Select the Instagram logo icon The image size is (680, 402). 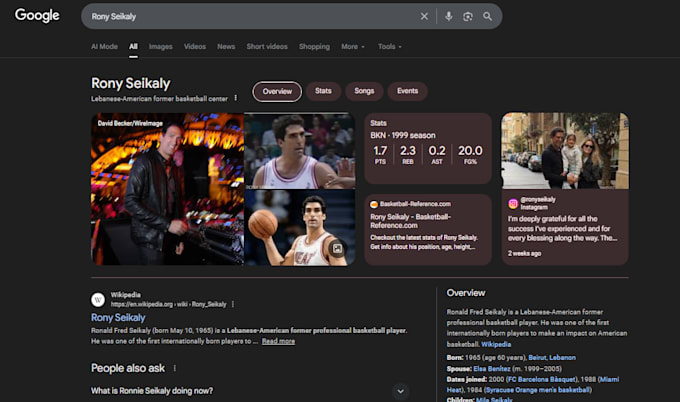[x=513, y=203]
